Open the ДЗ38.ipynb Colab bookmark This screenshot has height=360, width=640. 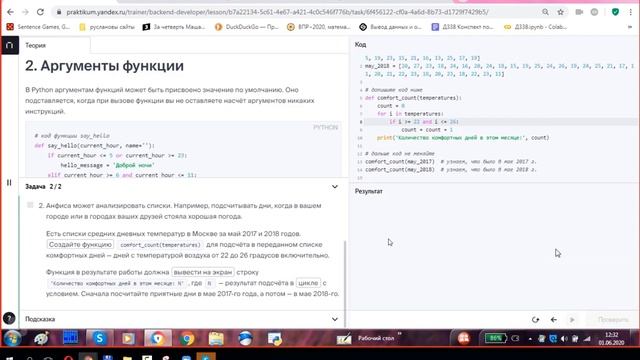[x=535, y=27]
